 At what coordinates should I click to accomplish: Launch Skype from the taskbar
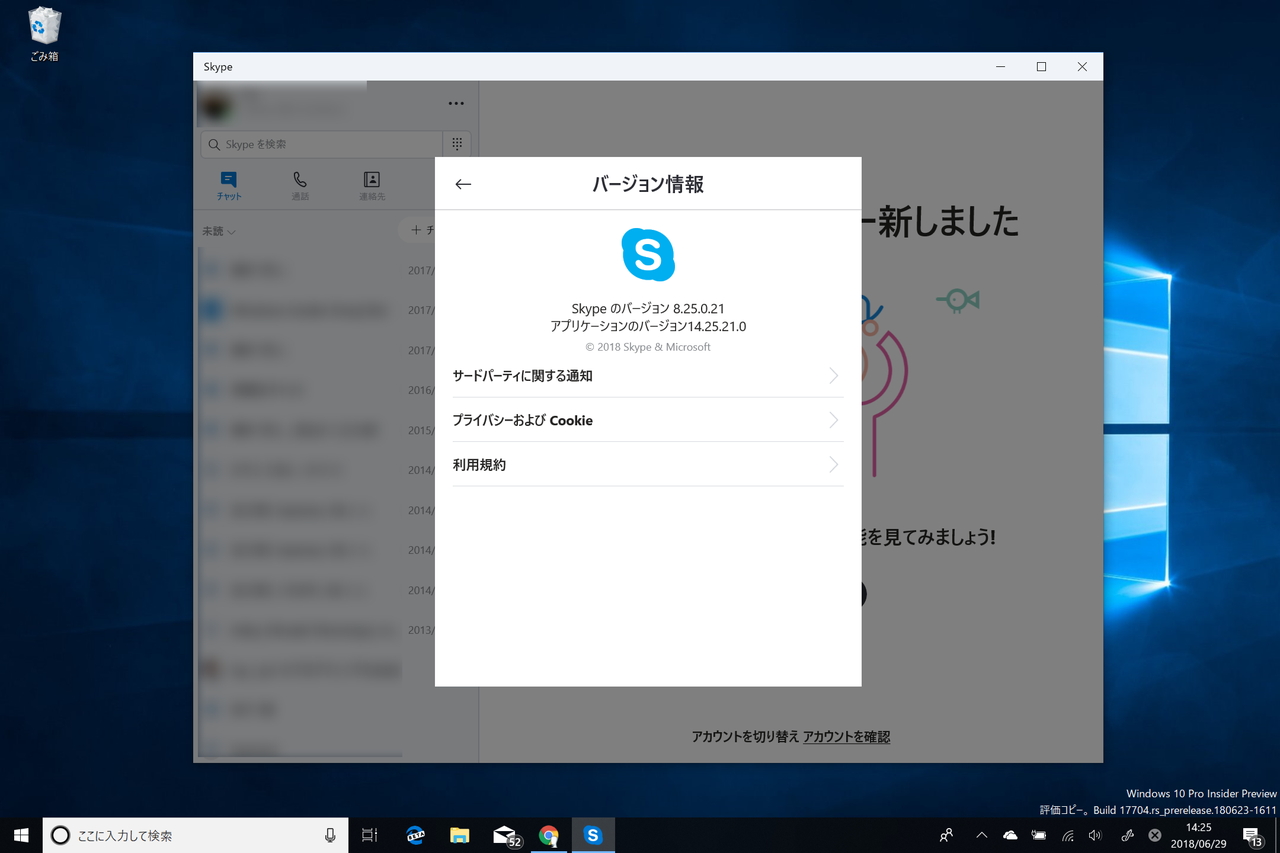593,835
